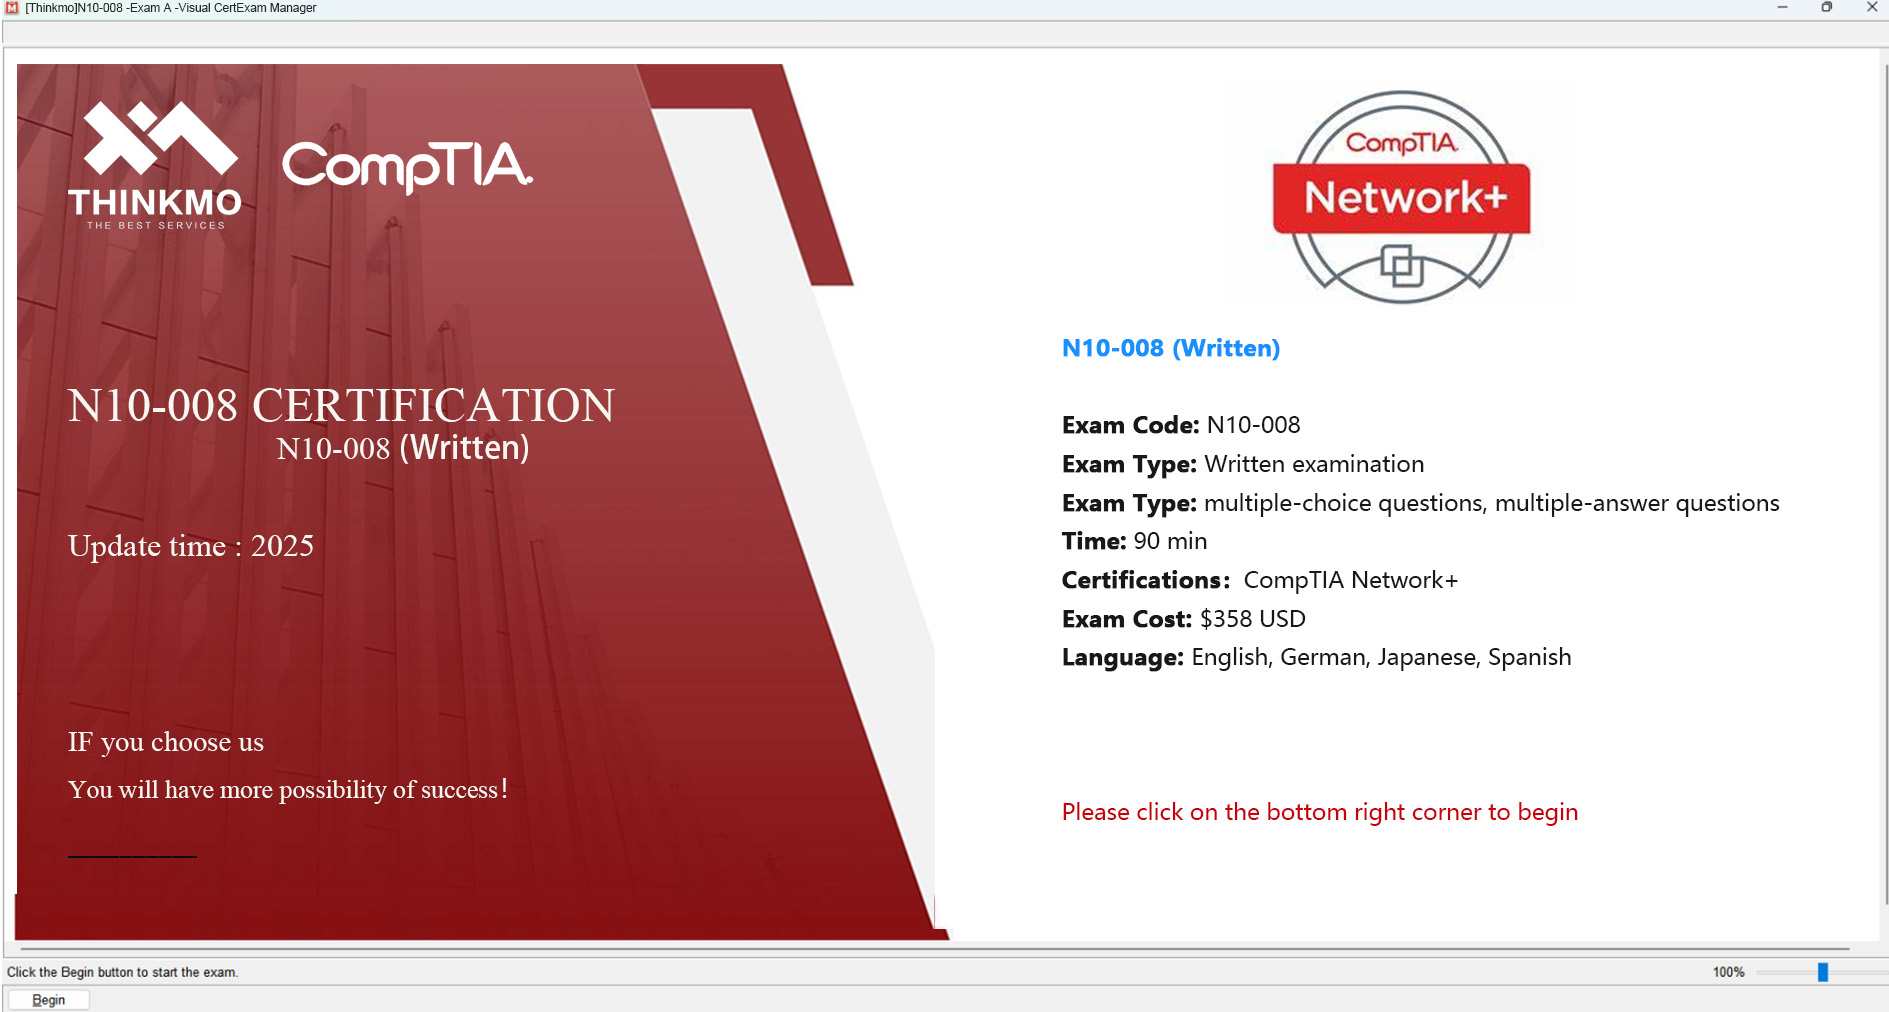Adjust the zoom slider handle

(x=1823, y=972)
